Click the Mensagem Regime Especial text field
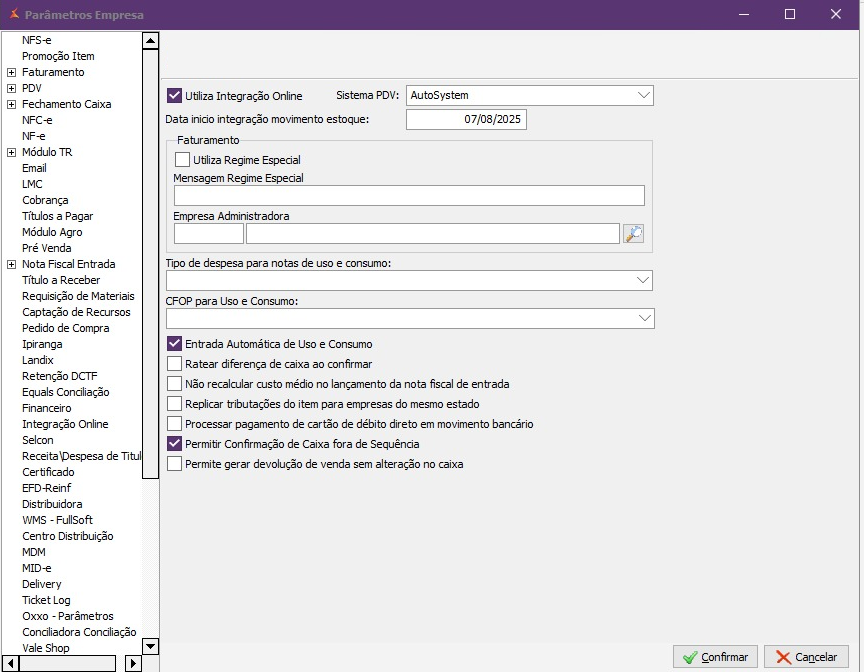 [409, 196]
